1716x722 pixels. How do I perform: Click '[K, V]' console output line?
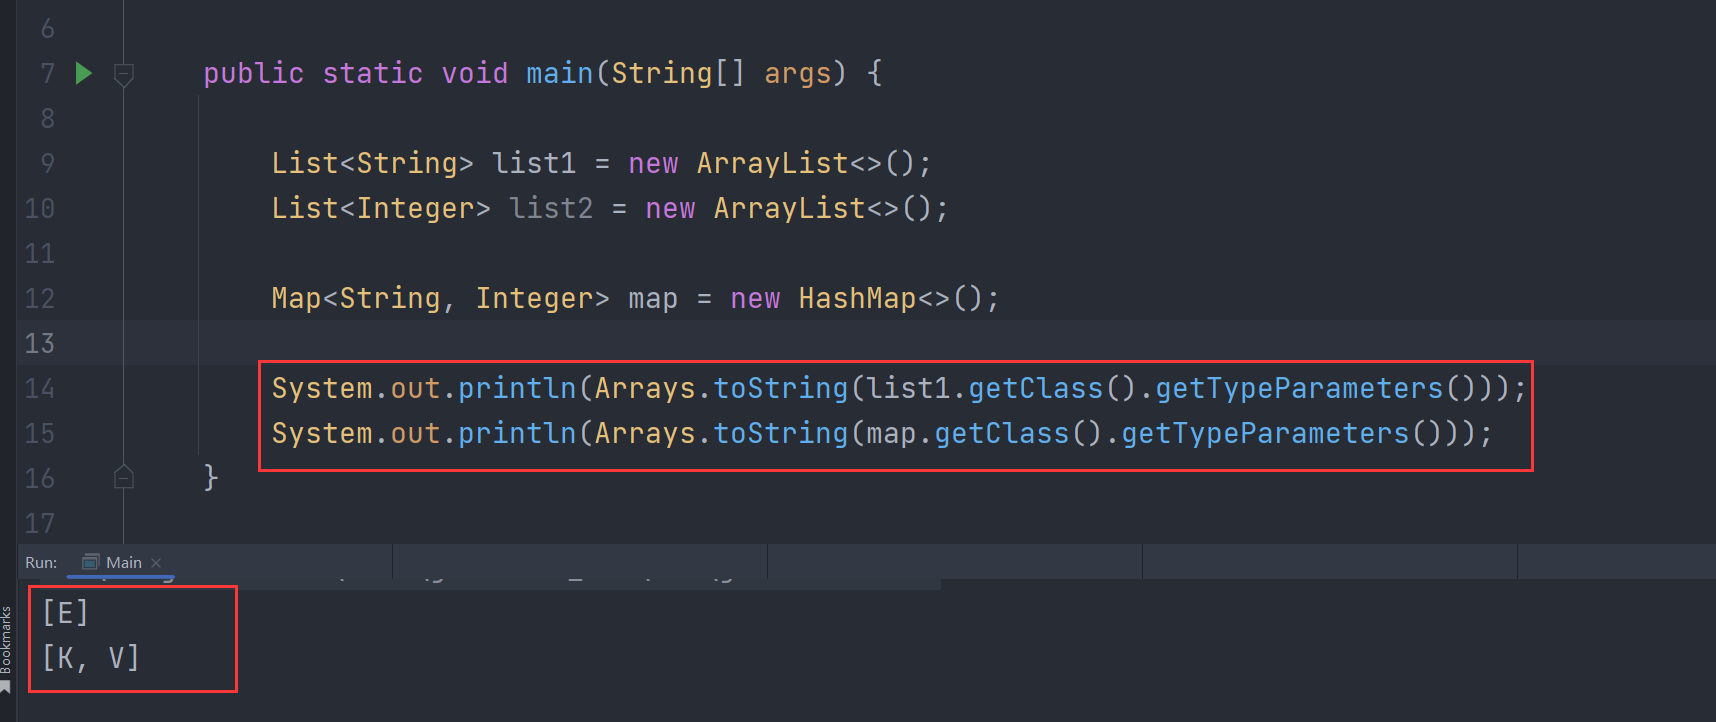(91, 657)
